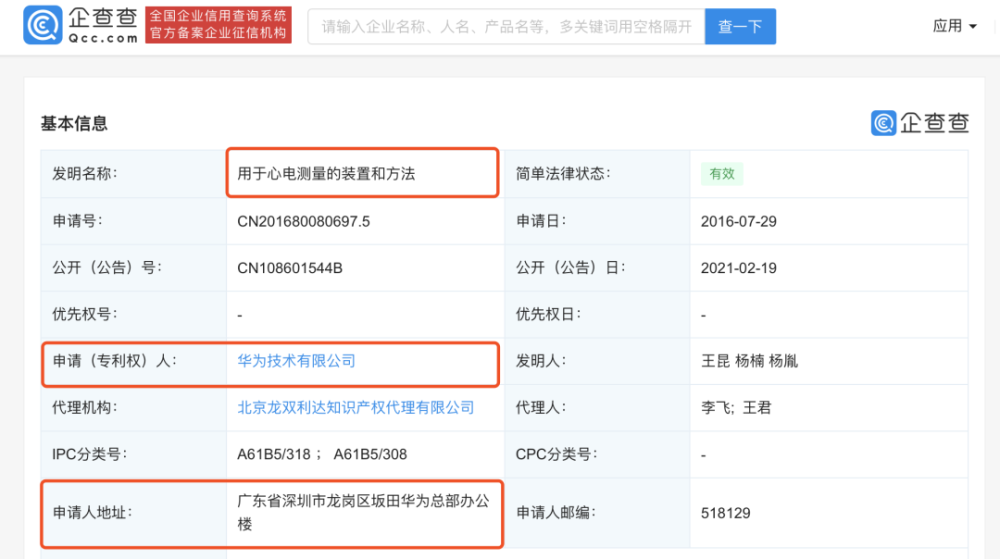Viewport: 1000px width, 559px height.
Task: Click the 代理机构 label cell
Action: click(134, 407)
